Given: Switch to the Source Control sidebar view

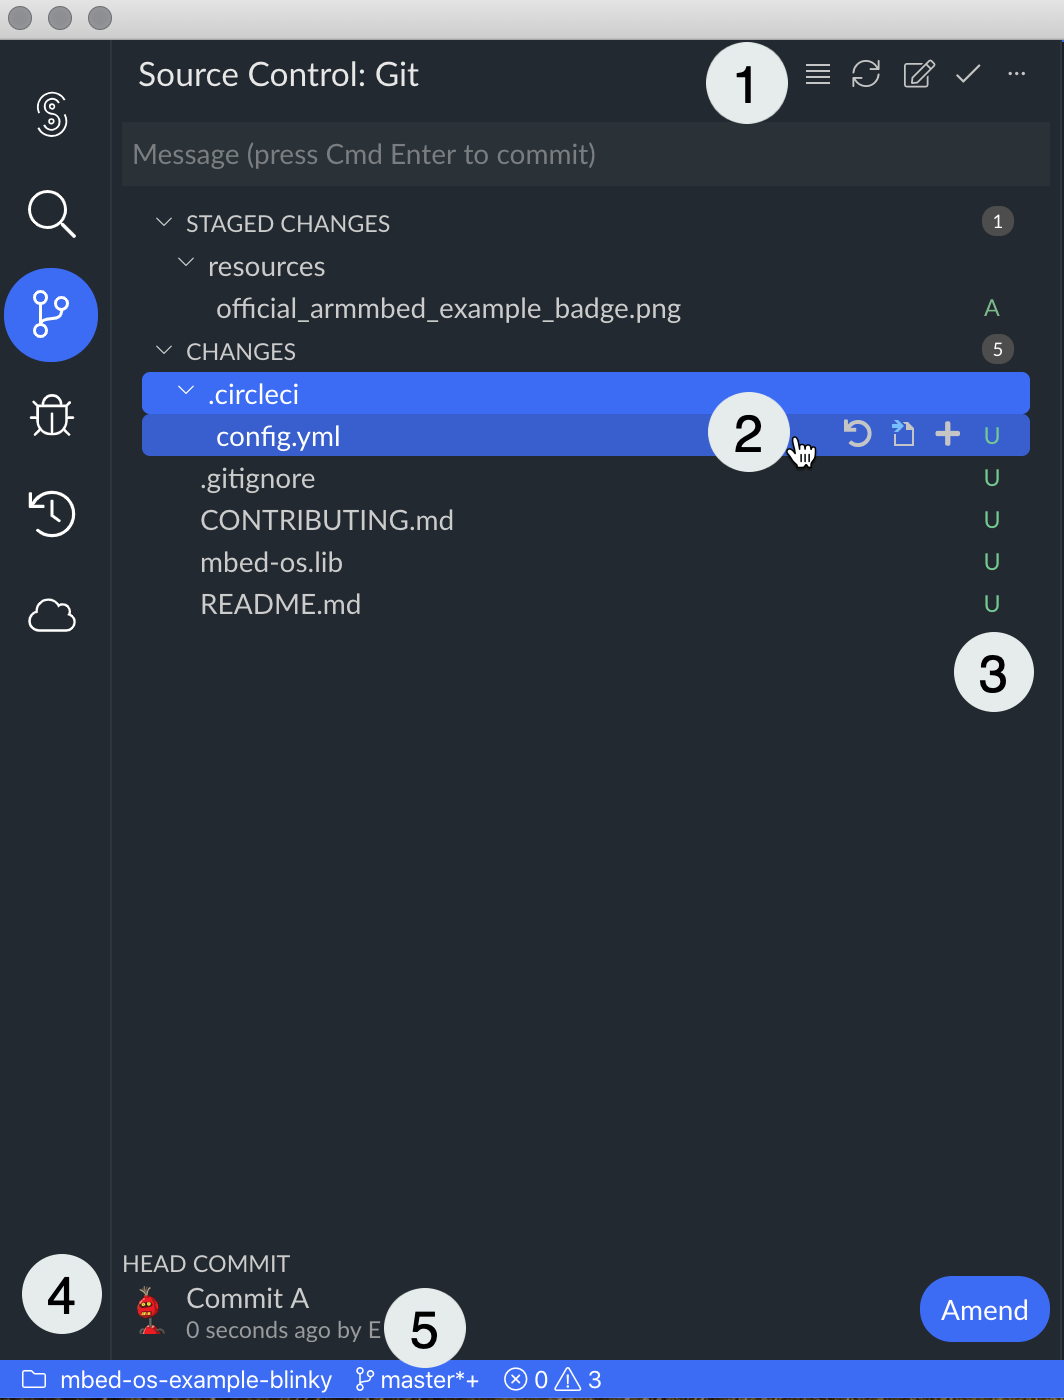Looking at the screenshot, I should pos(51,315).
